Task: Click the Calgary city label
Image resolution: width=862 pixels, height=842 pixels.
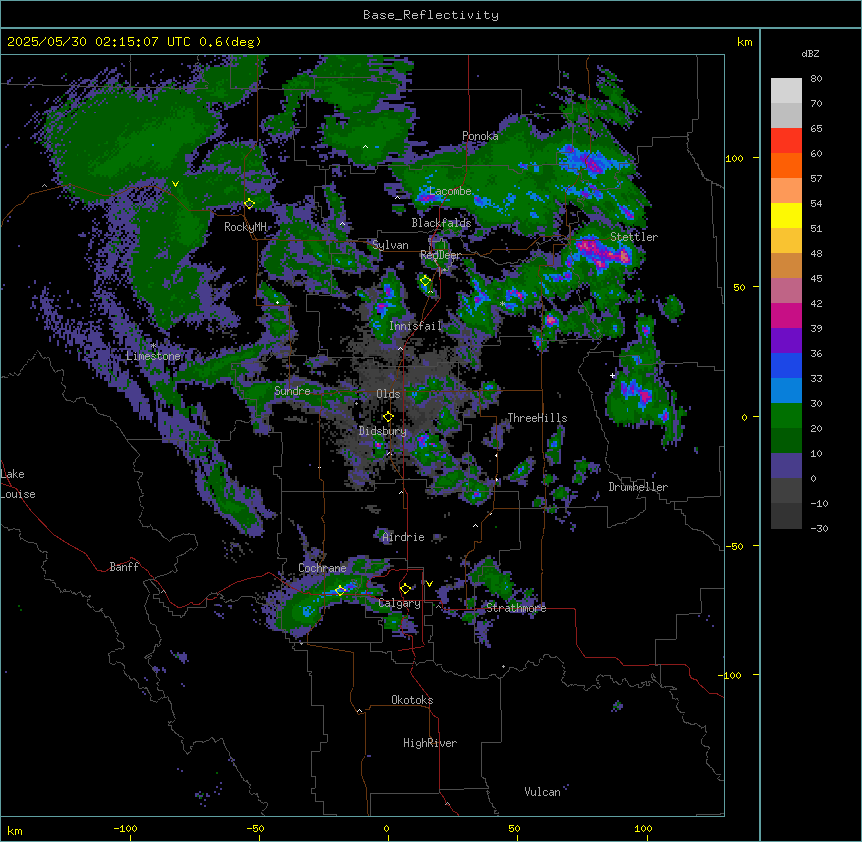Action: point(400,603)
